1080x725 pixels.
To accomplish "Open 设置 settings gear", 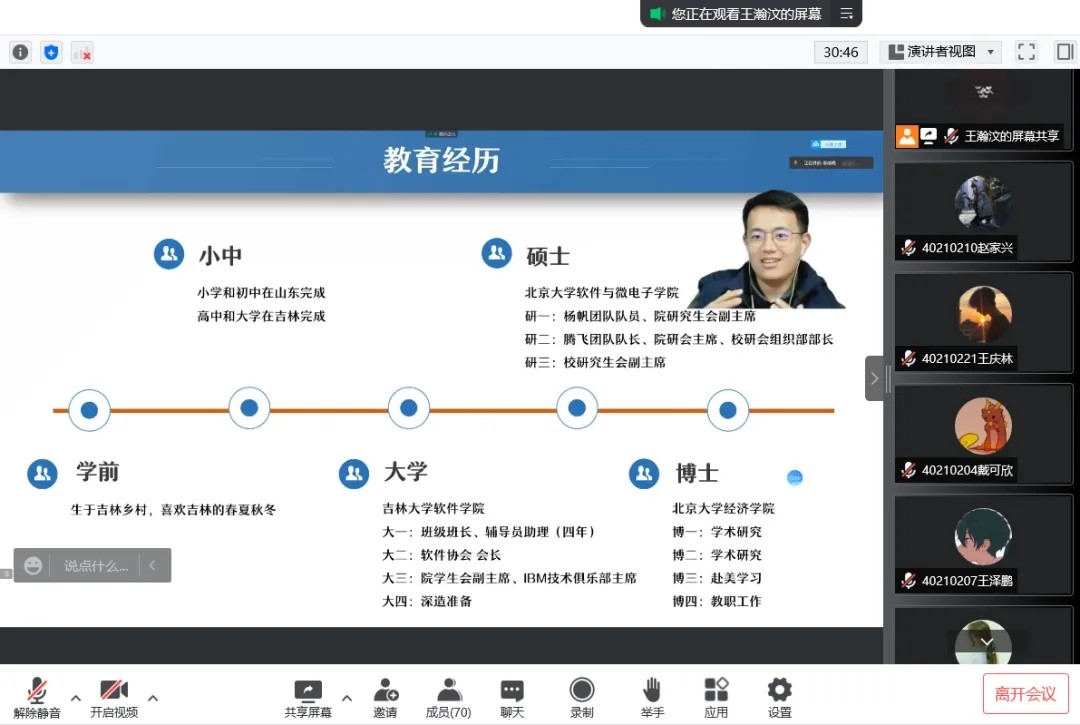I will point(779,697).
